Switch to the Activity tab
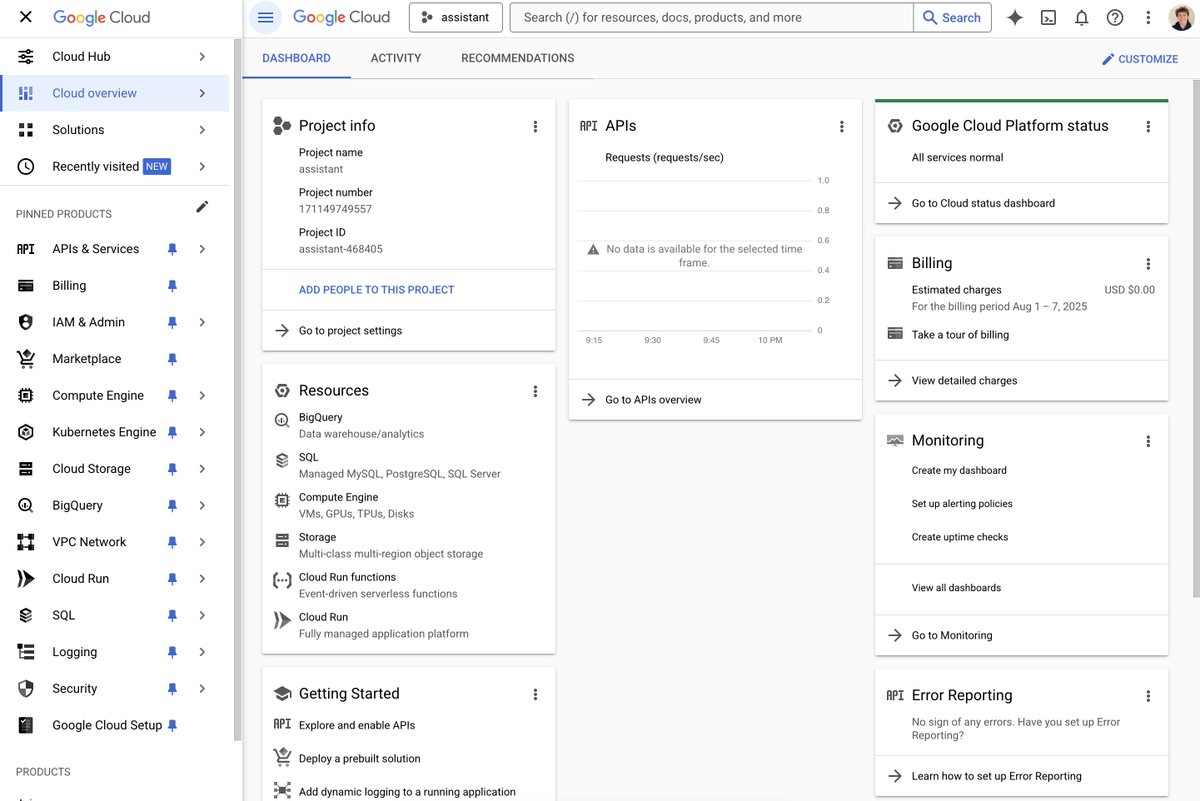1200x801 pixels. click(x=396, y=58)
